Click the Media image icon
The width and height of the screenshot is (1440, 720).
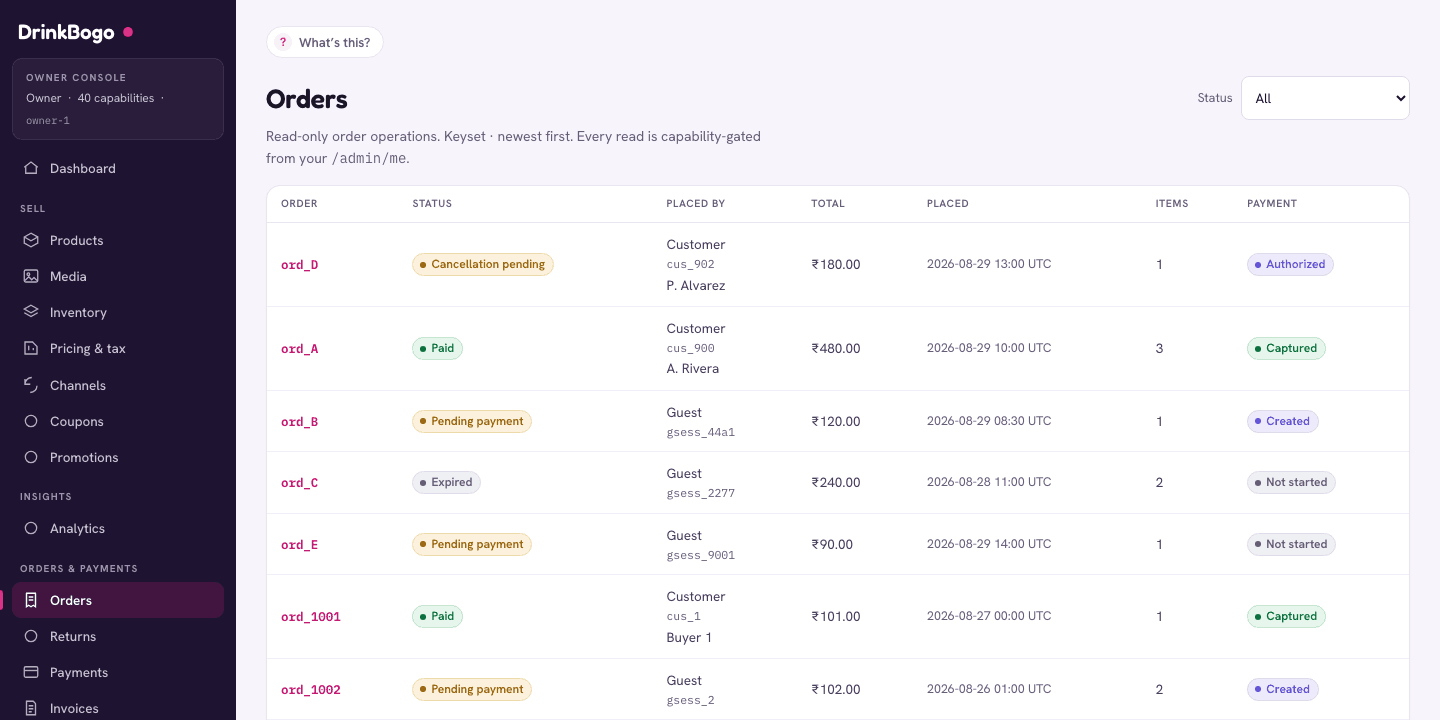[x=31, y=276]
